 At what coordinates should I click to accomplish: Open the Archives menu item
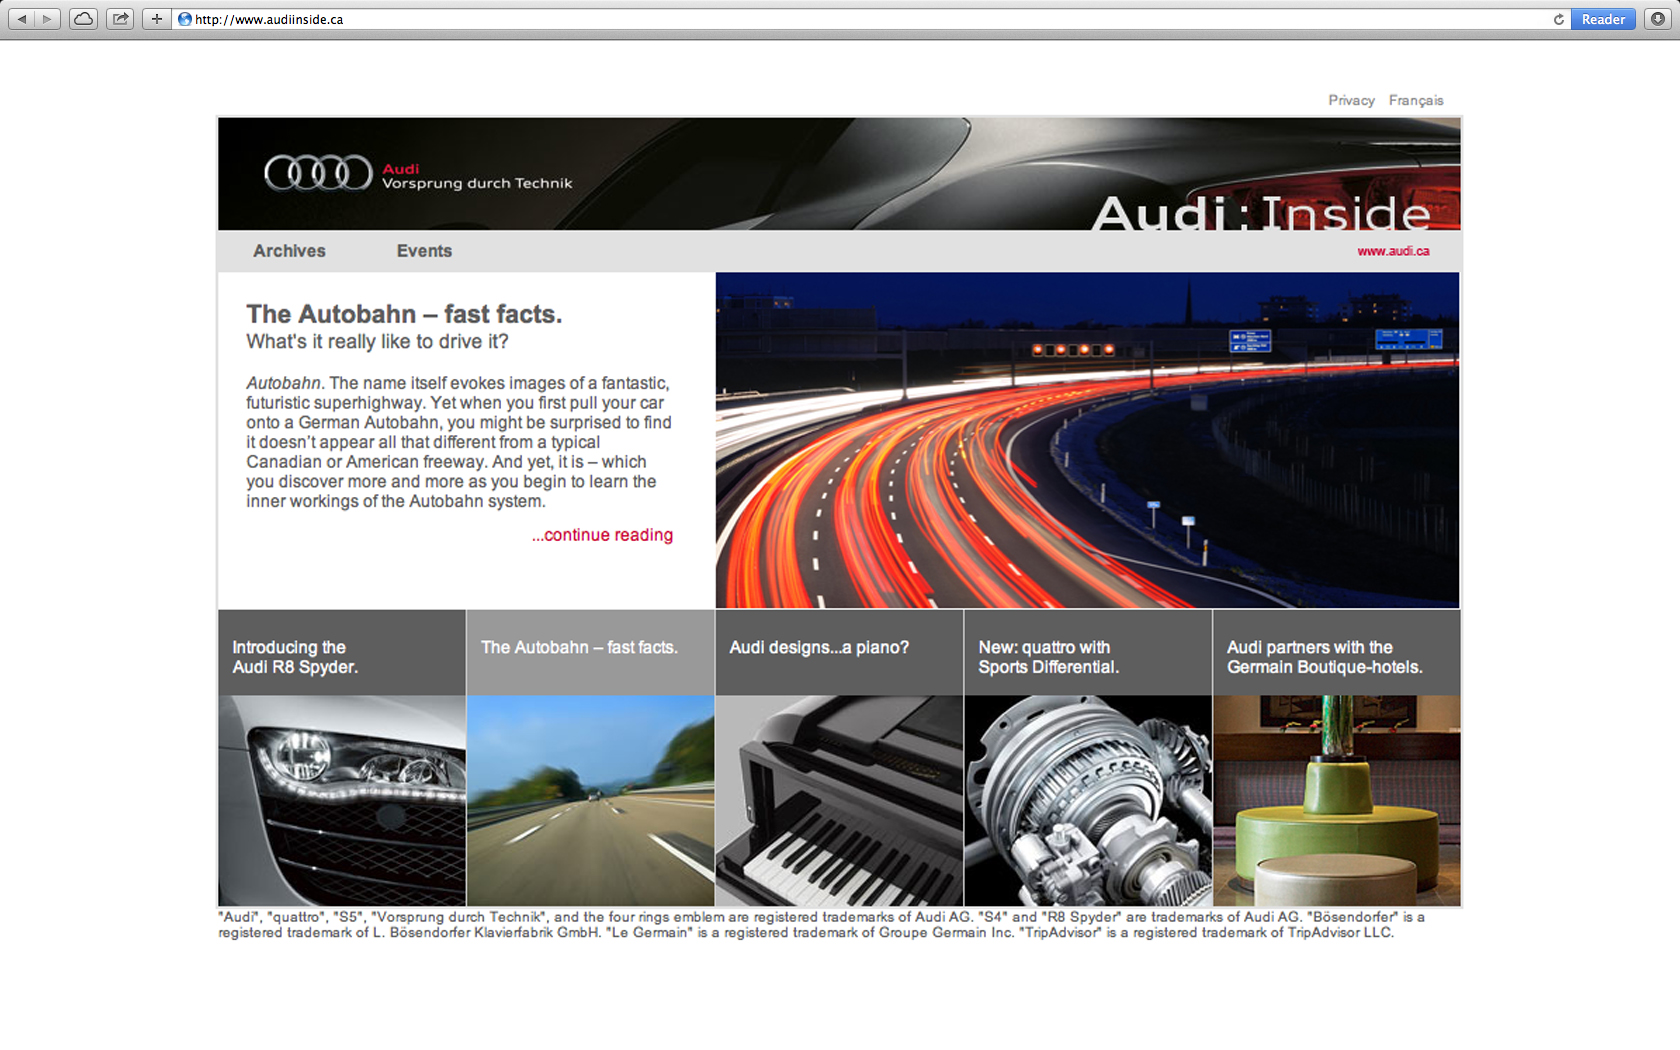tap(289, 251)
